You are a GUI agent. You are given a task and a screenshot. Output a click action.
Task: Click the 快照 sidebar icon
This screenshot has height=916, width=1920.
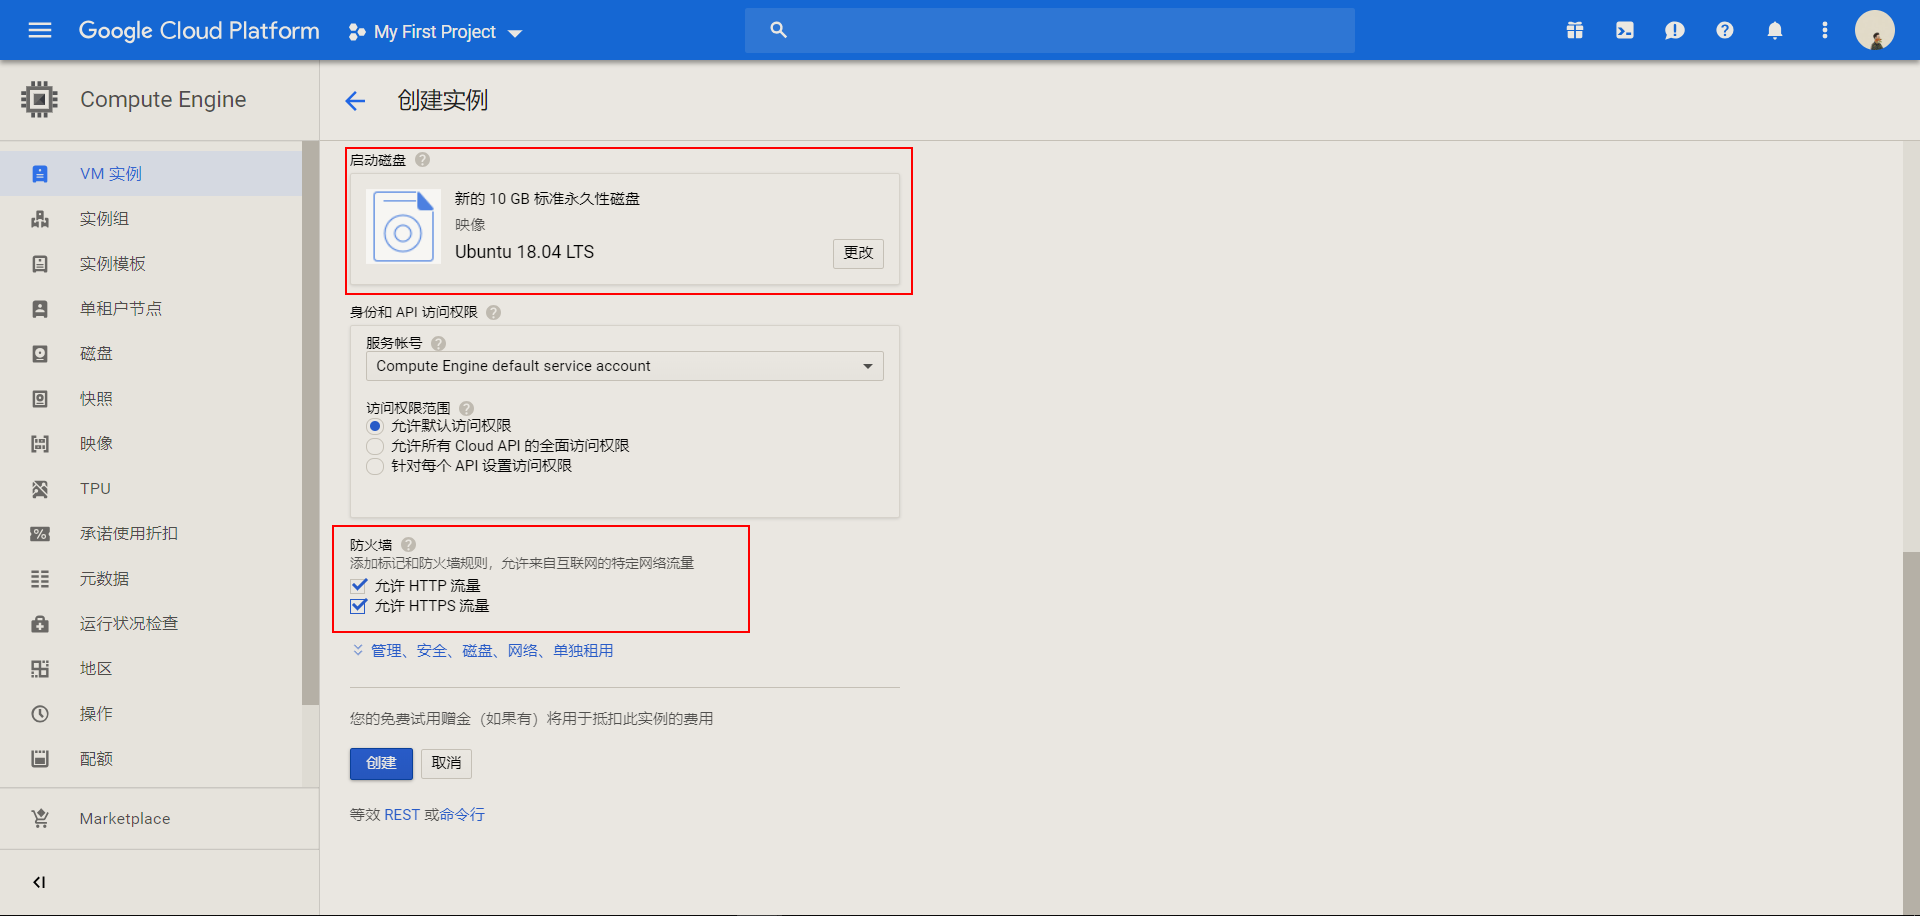[x=40, y=399]
